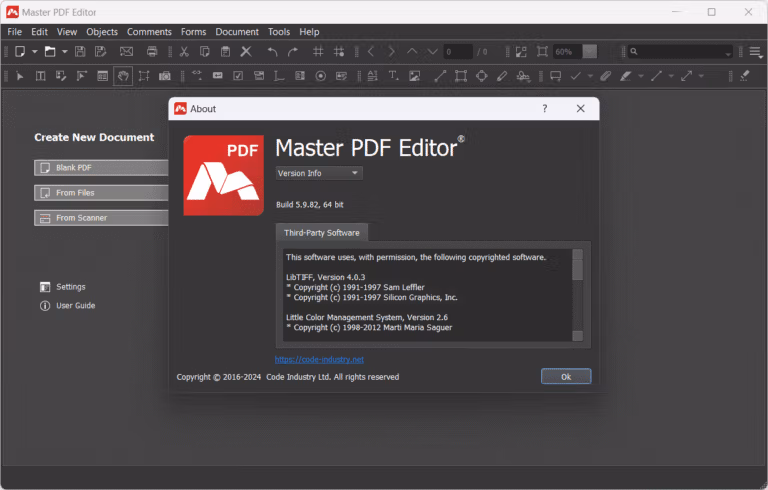Expand the search box dropdown arrow
The image size is (768, 490).
[x=728, y=52]
